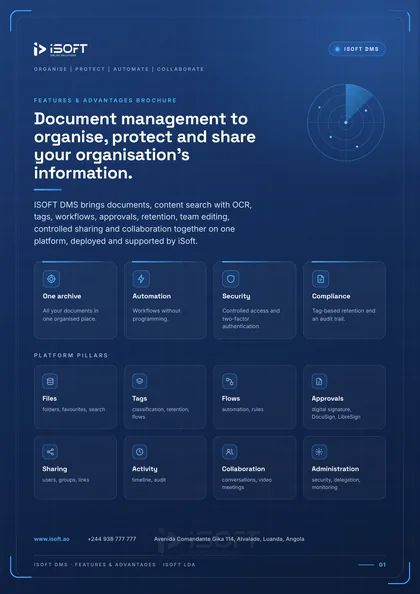The image size is (420, 594).
Task: Click 'conversations, video meetings' text
Action: coord(247,484)
